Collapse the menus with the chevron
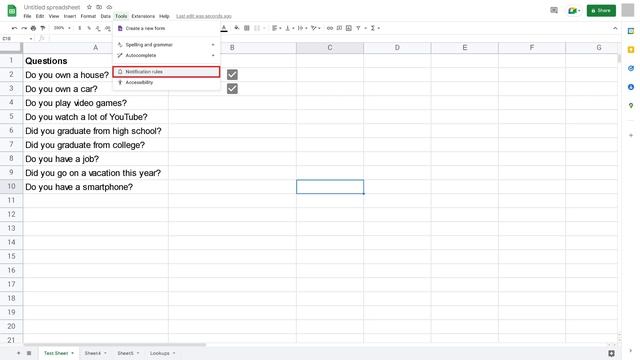The image size is (640, 360). [x=615, y=28]
